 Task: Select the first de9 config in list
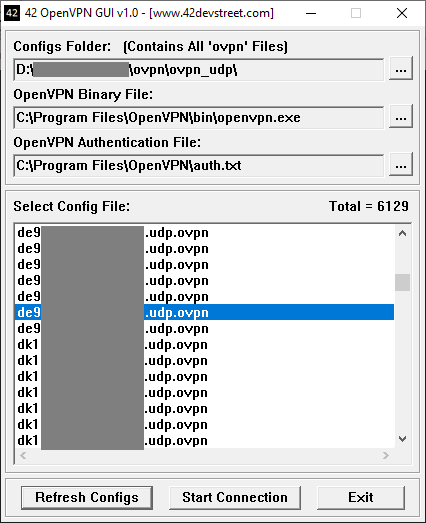pos(204,232)
